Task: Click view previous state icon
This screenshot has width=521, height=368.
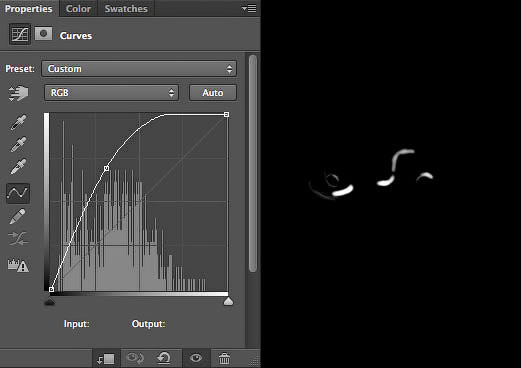Action: point(135,358)
